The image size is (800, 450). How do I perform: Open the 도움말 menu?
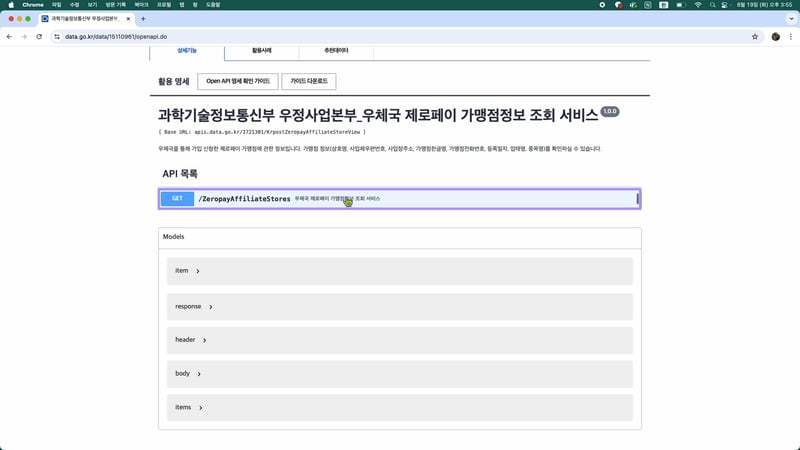(x=213, y=5)
